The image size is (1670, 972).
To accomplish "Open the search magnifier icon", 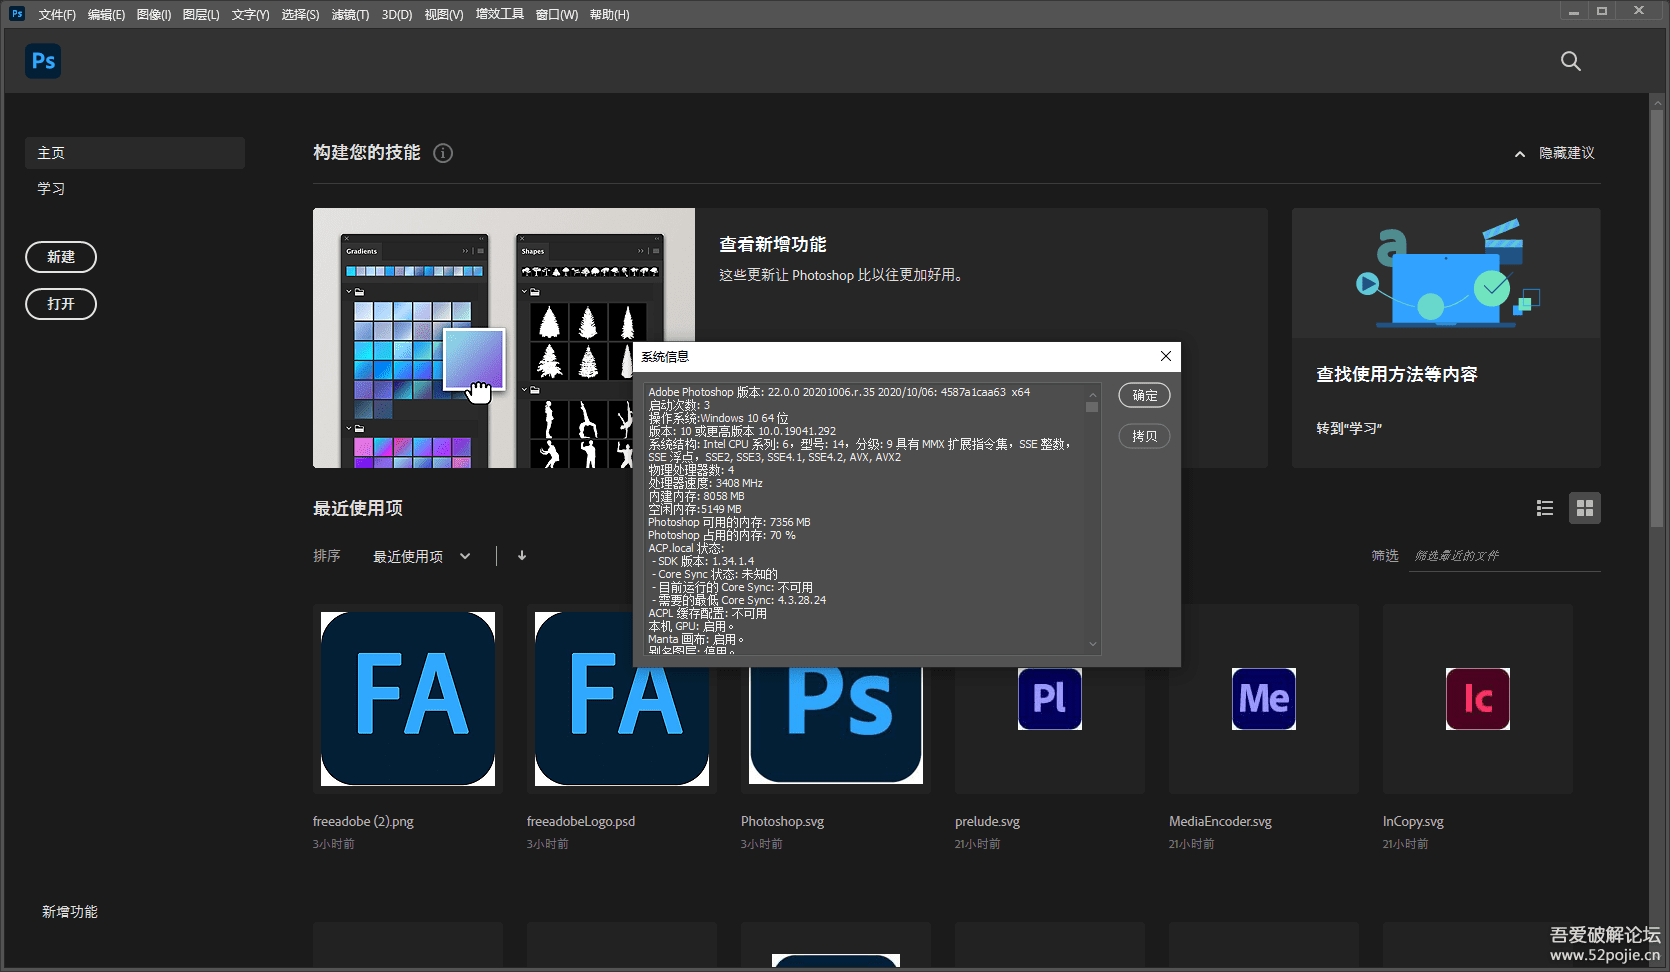I will (1571, 61).
